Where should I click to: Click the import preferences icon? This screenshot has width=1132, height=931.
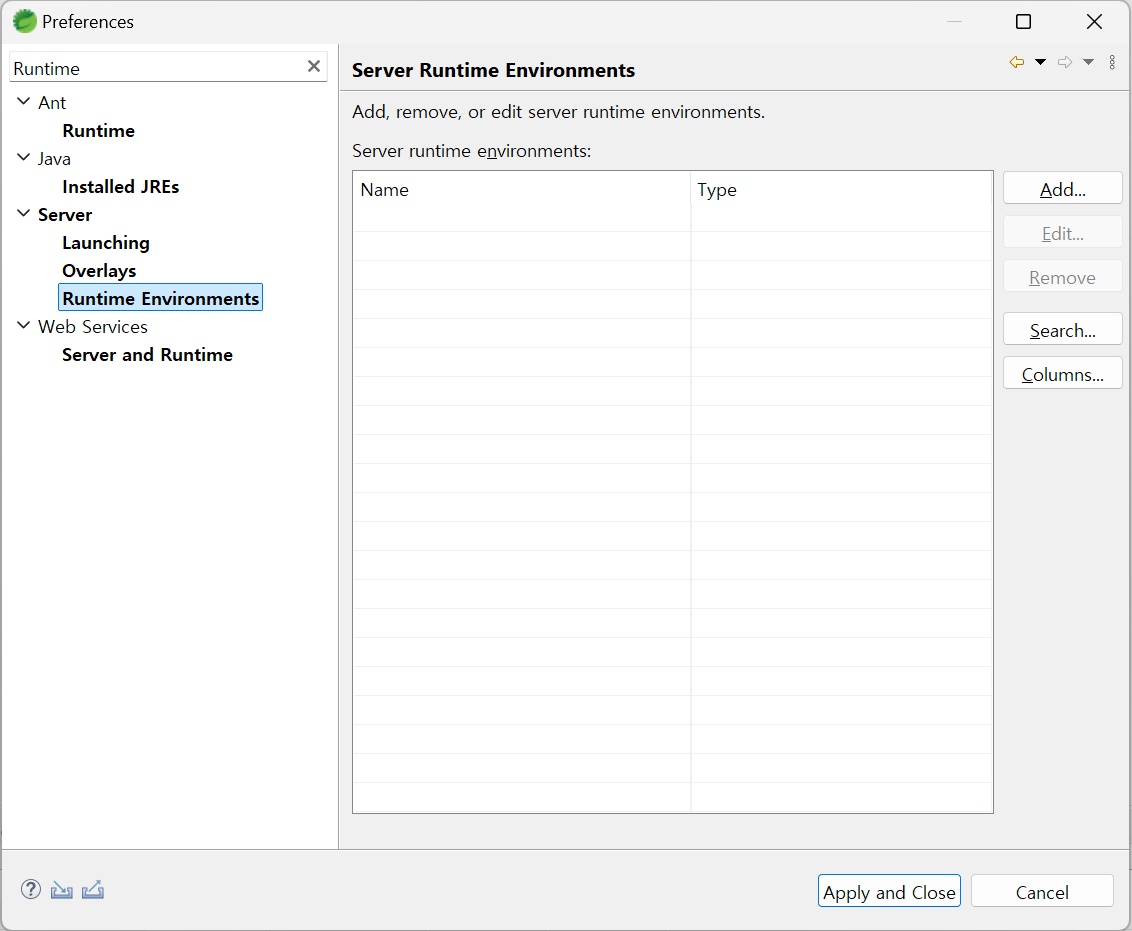[x=62, y=889]
